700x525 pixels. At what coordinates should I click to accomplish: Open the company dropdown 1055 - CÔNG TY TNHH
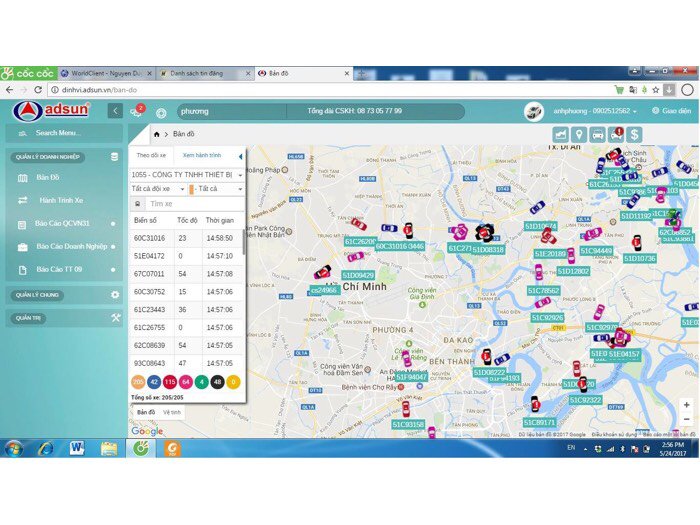coord(187,175)
